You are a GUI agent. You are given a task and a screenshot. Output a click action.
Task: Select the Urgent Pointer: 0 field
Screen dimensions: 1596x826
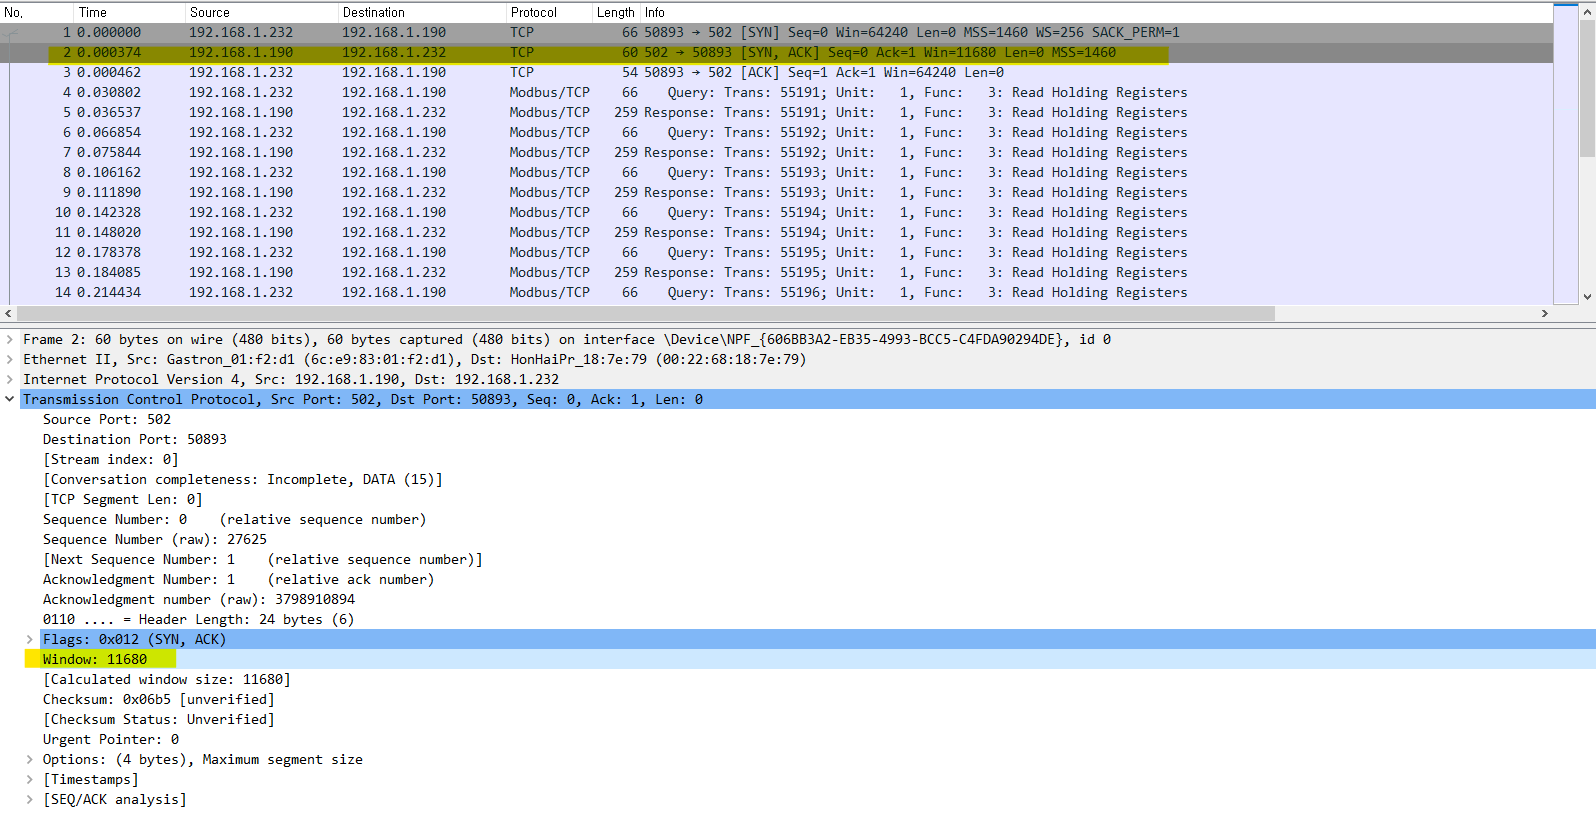coord(111,739)
